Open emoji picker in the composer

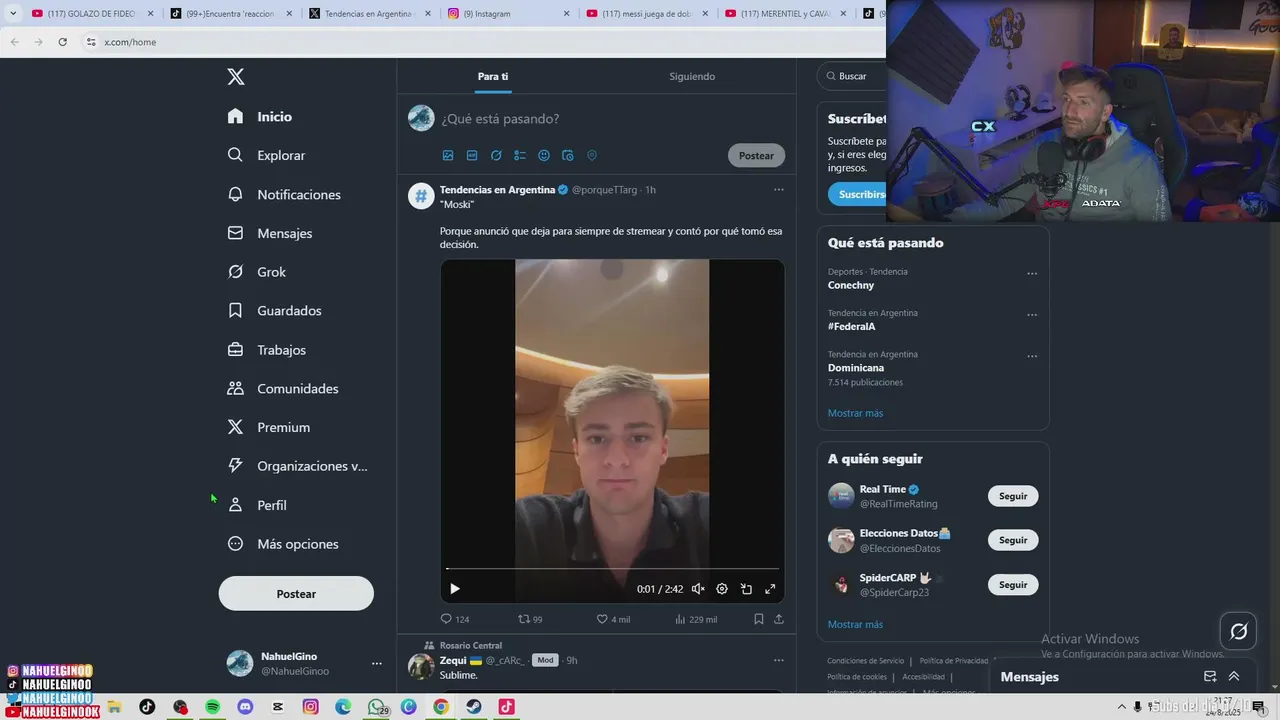tap(544, 156)
